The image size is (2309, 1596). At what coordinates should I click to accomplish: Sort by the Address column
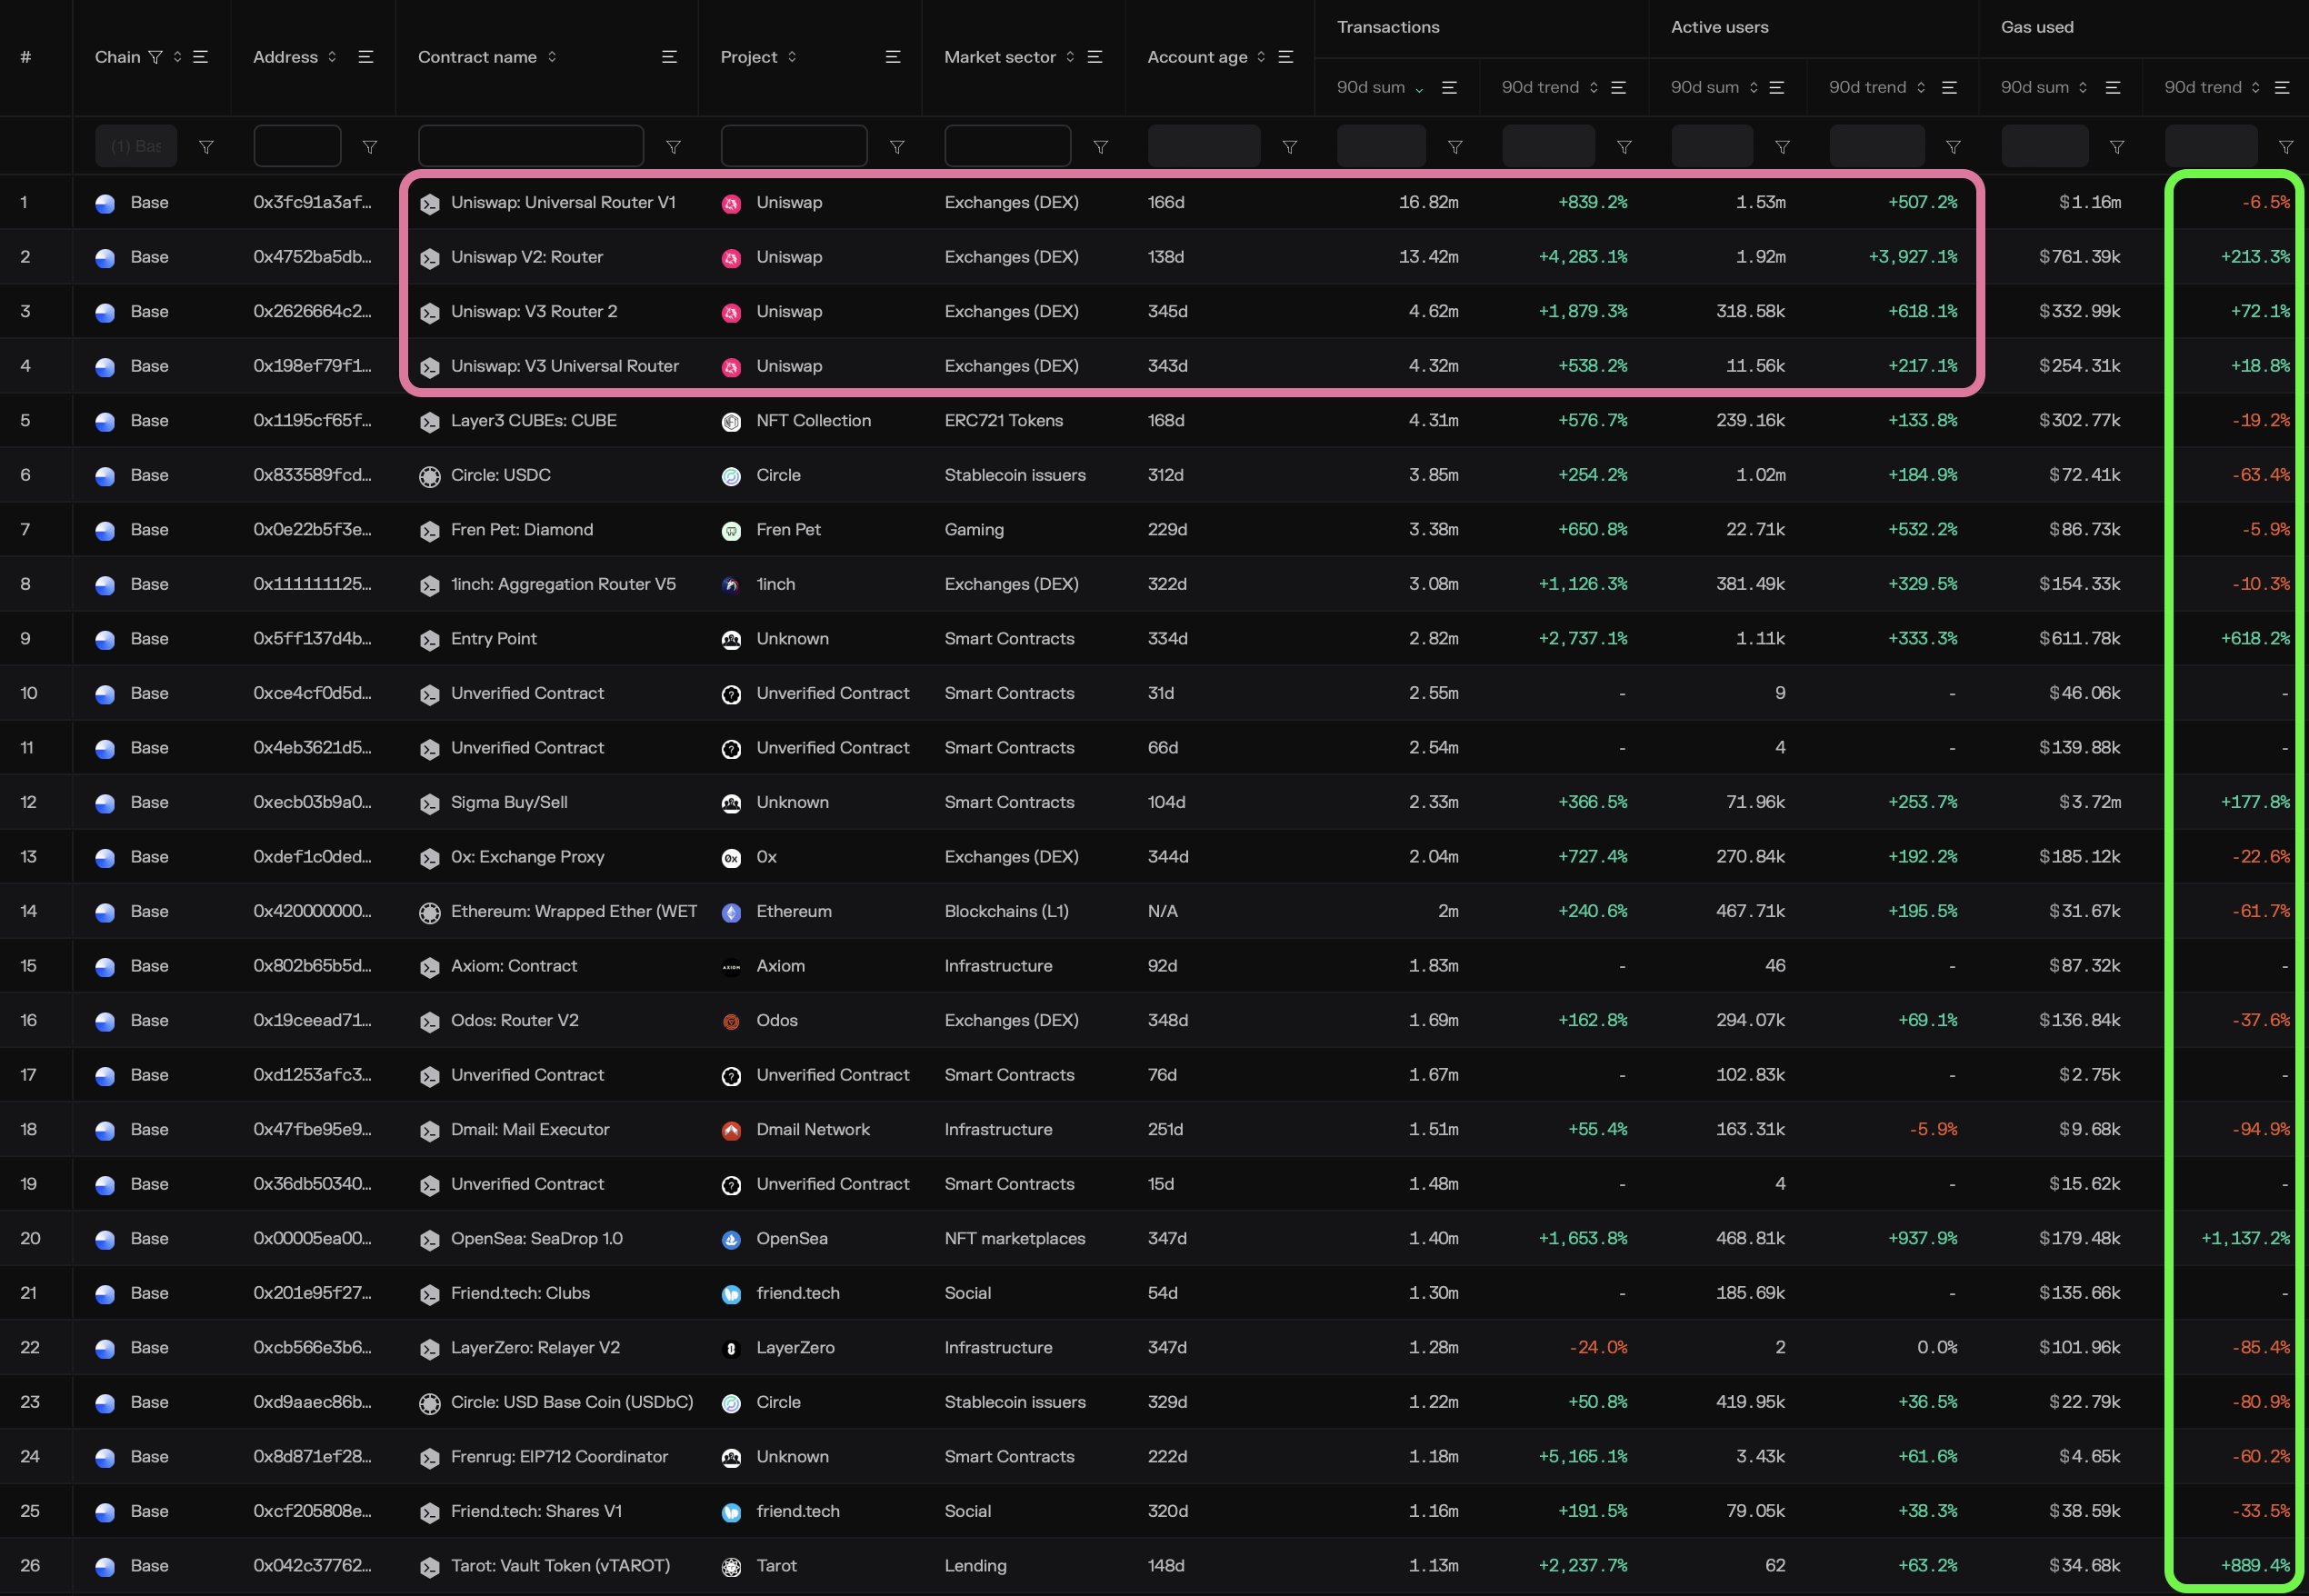click(332, 57)
